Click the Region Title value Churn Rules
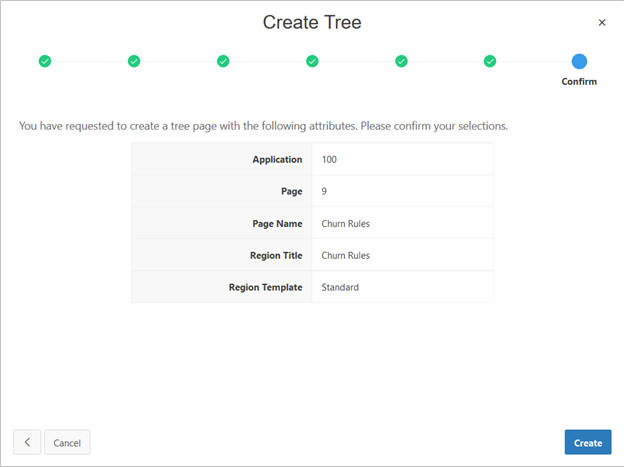This screenshot has height=467, width=624. coord(345,255)
